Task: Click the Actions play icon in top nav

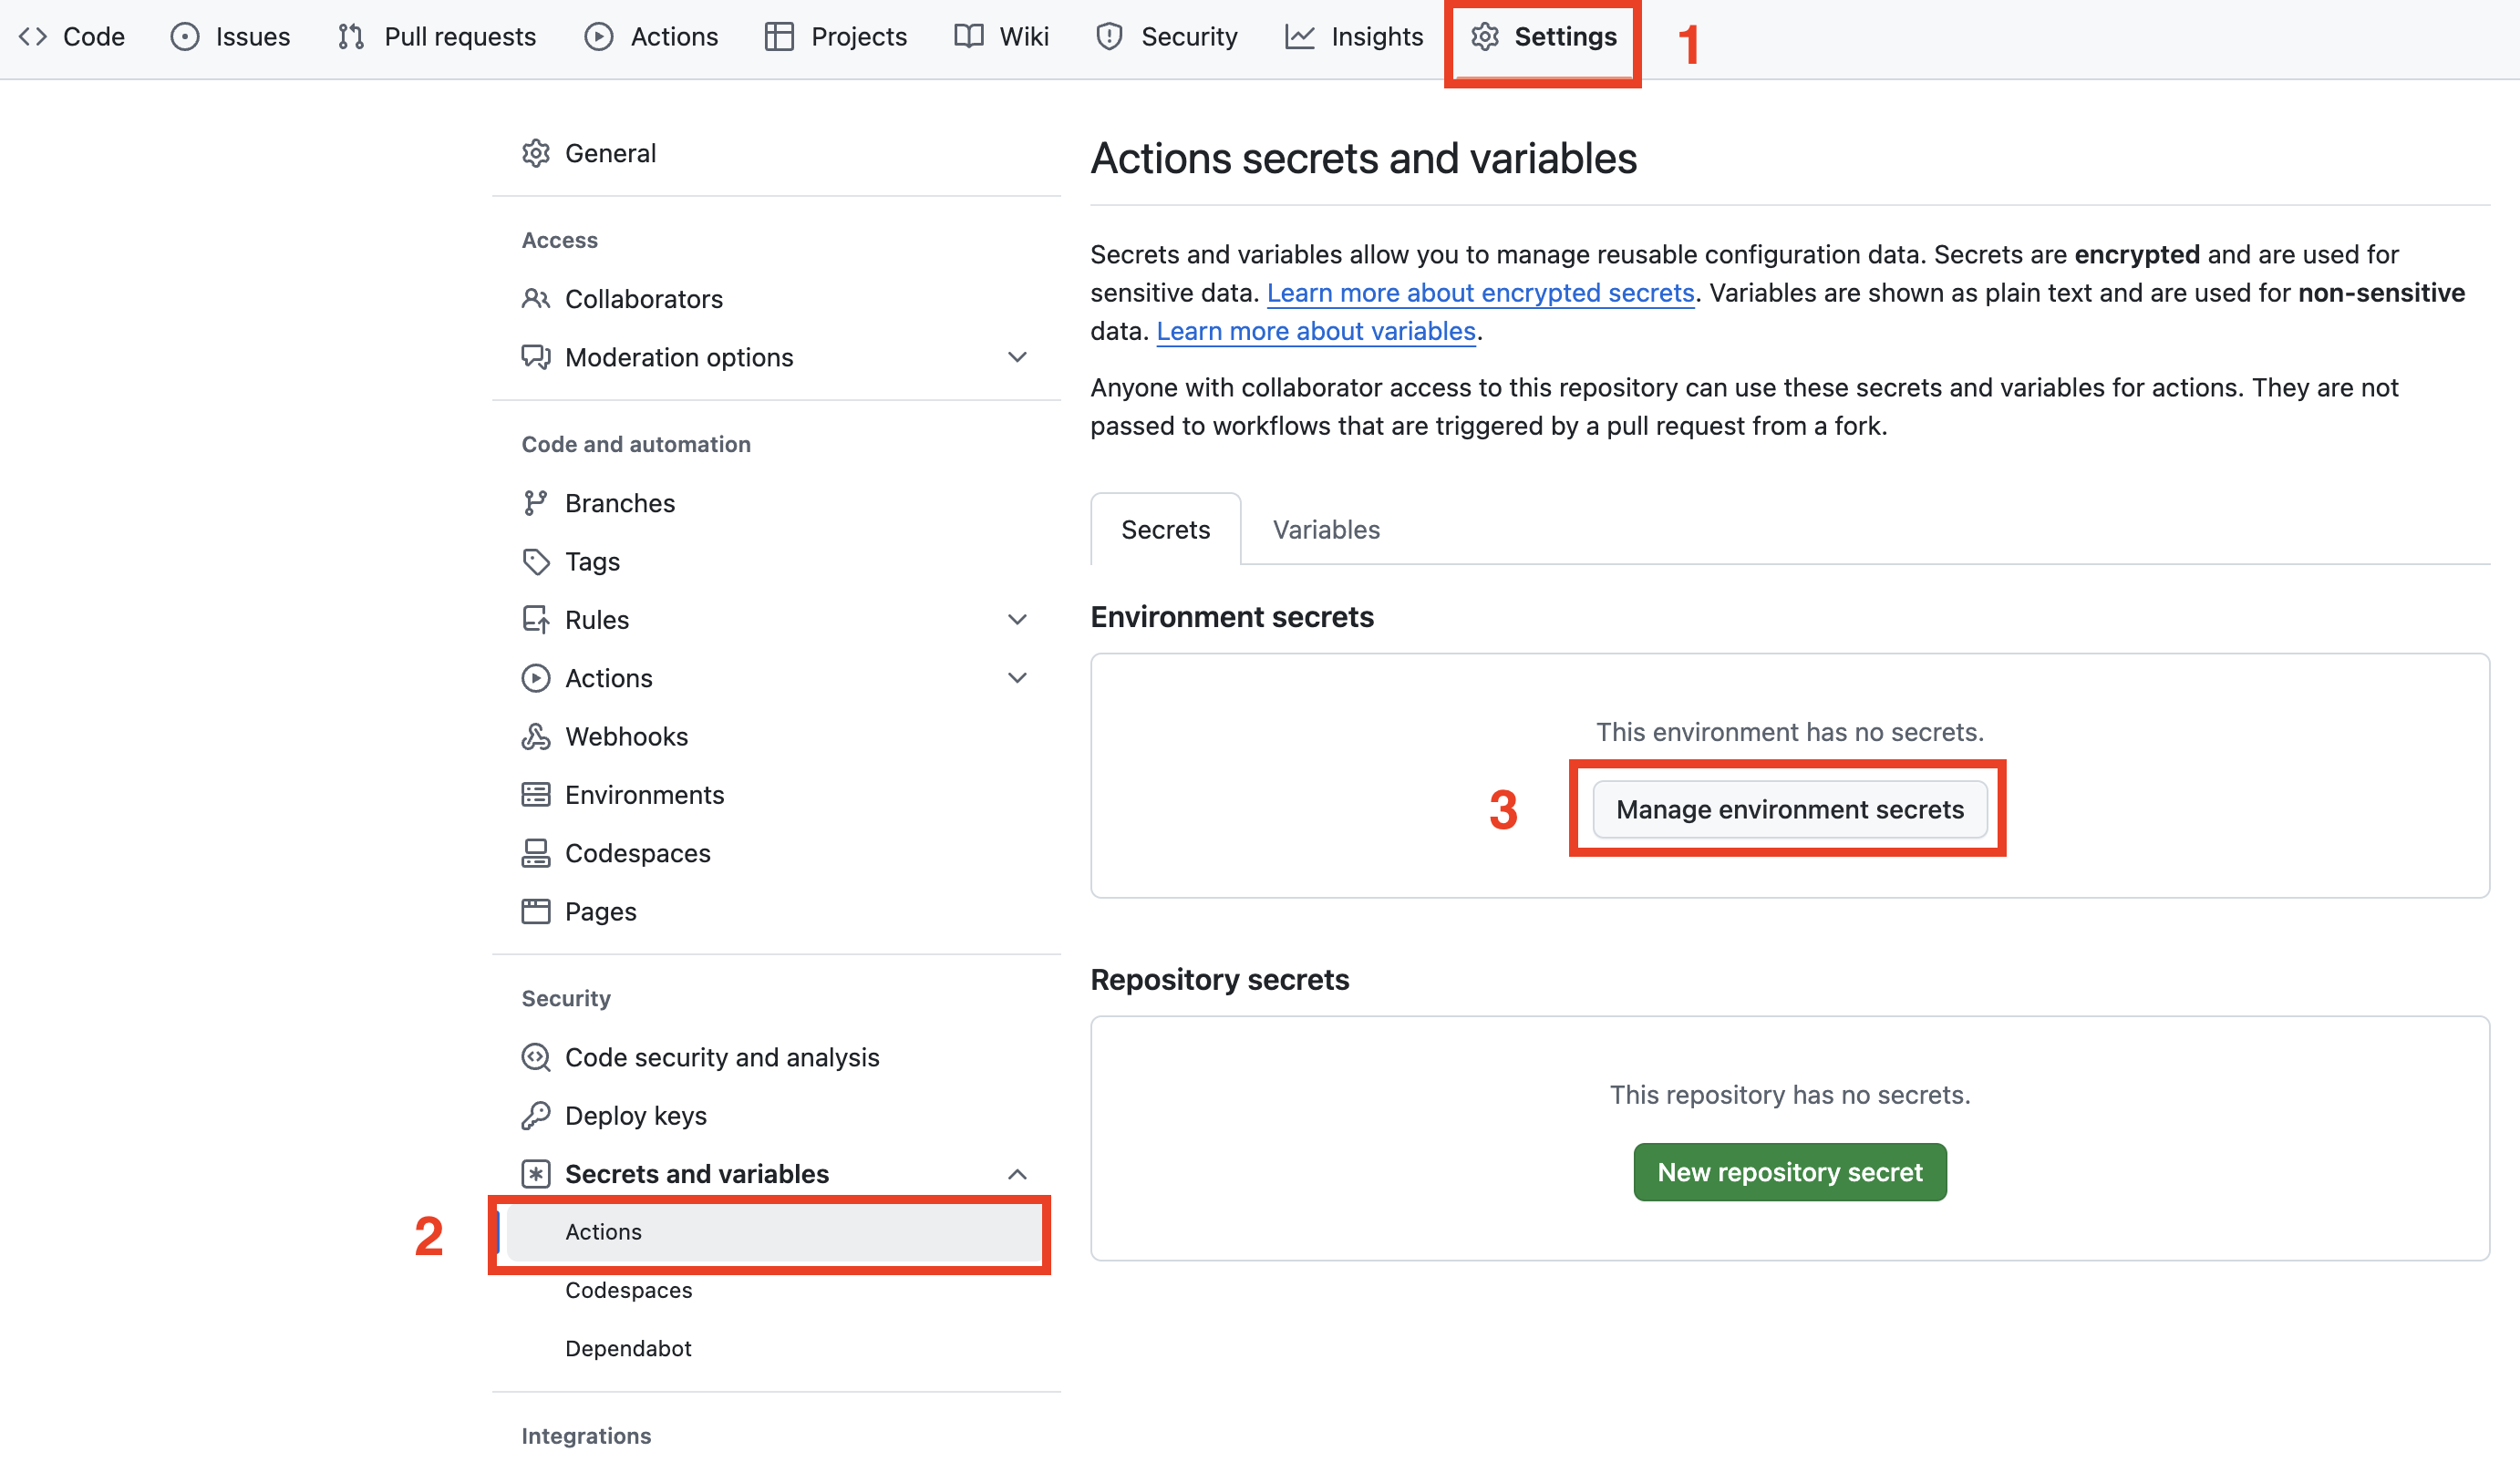Action: pos(599,37)
